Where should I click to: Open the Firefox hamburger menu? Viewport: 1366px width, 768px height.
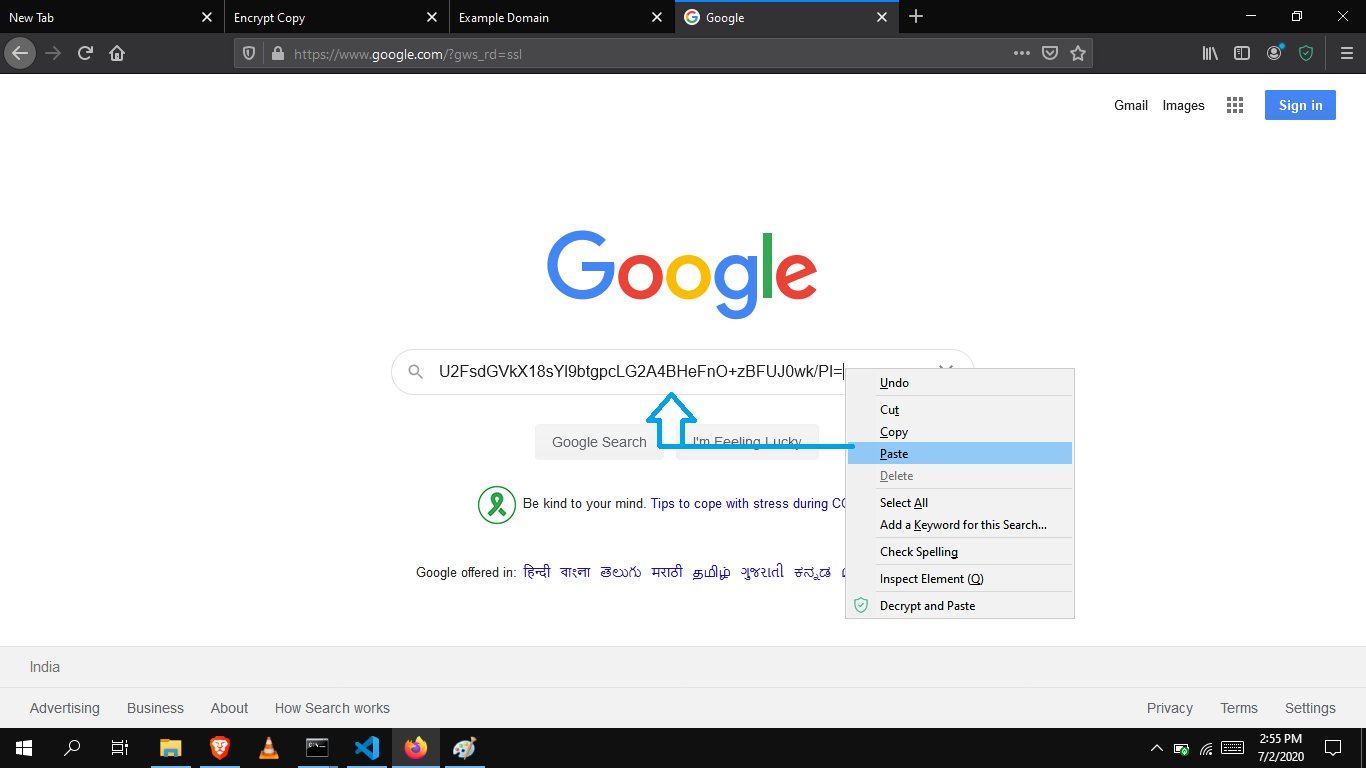click(1347, 53)
